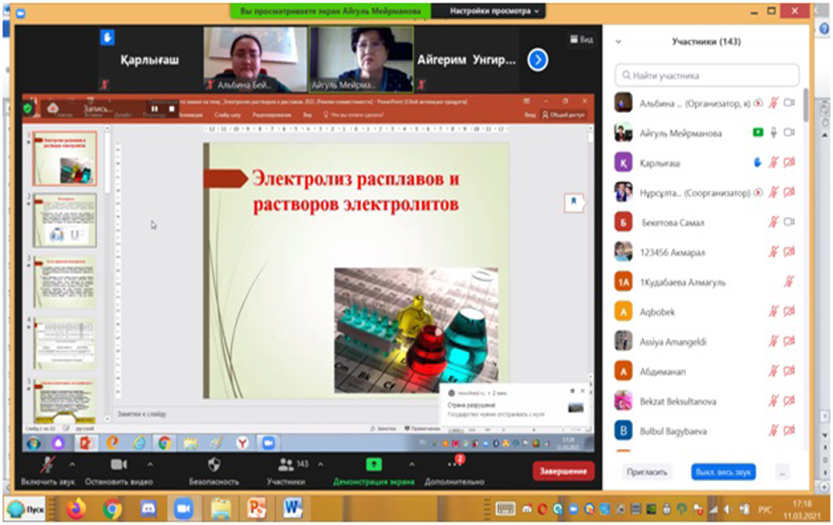Screen dimensions: 833x525
Task: Select Альбина's video thumbnail tile
Action: click(x=255, y=60)
